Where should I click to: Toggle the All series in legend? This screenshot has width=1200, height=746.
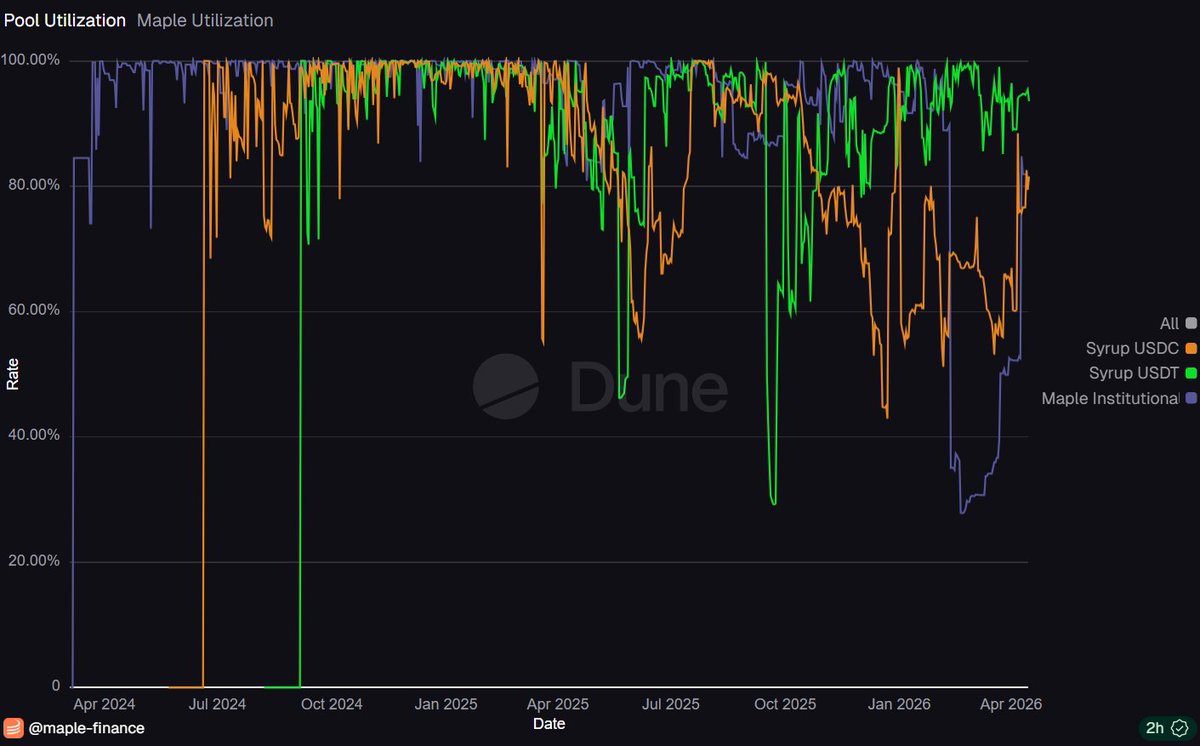1177,323
